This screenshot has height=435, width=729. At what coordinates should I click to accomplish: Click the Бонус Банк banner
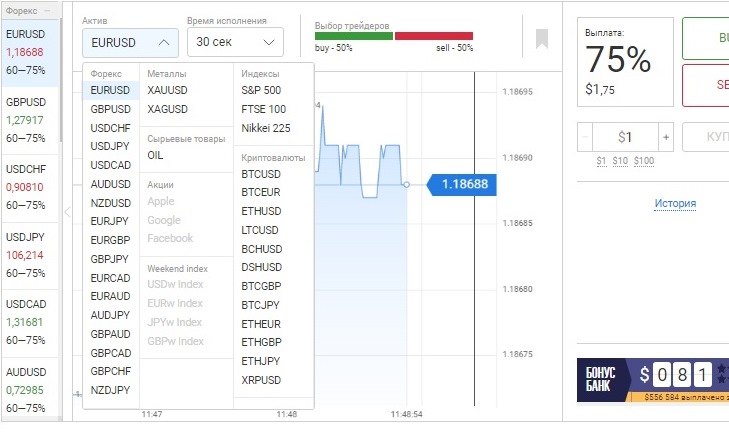(x=652, y=379)
